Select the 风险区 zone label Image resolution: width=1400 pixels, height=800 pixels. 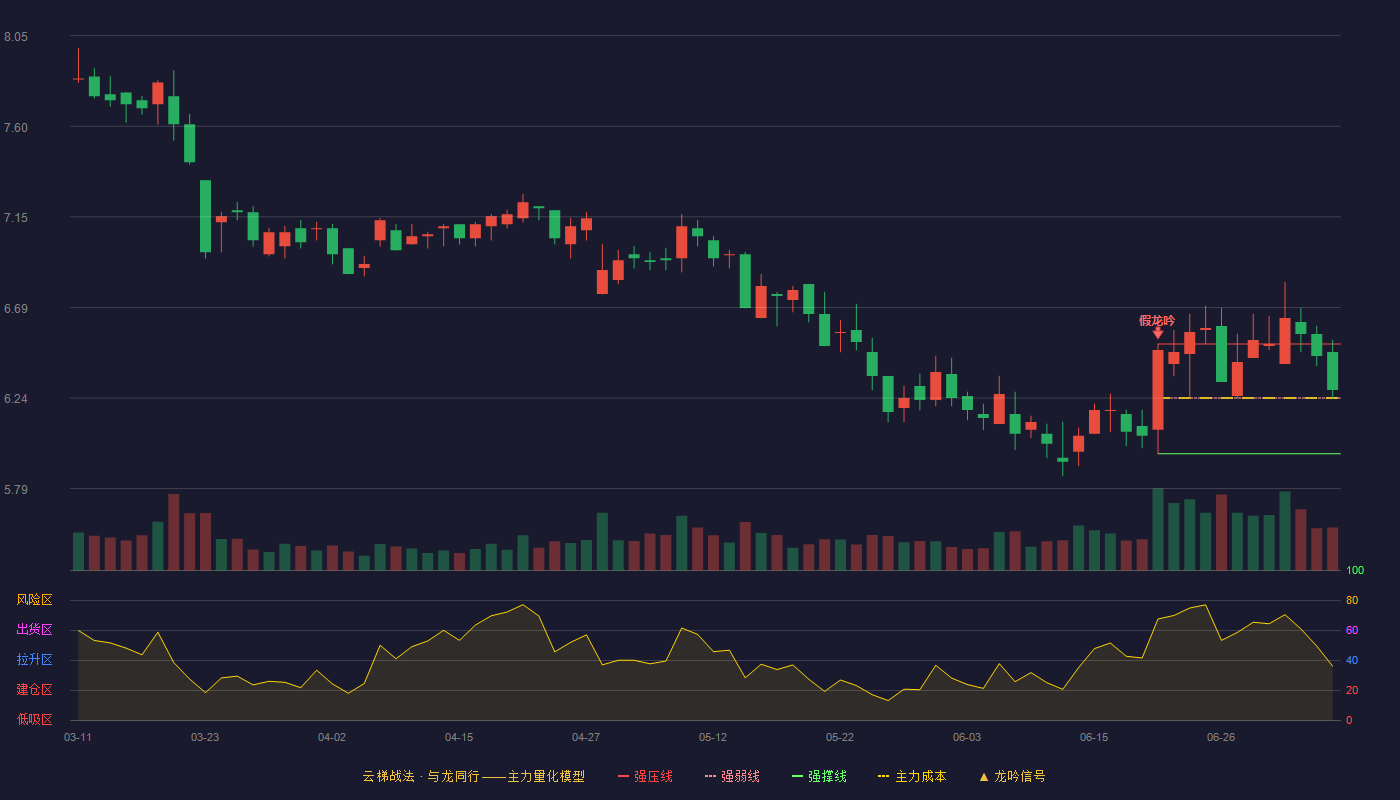tap(34, 600)
